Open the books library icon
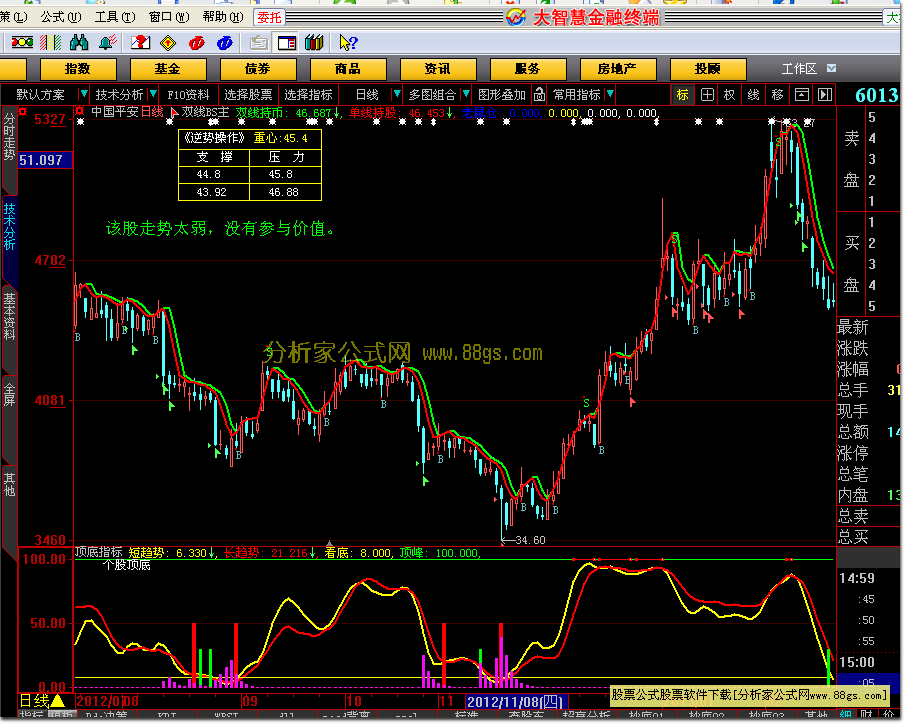 [314, 42]
